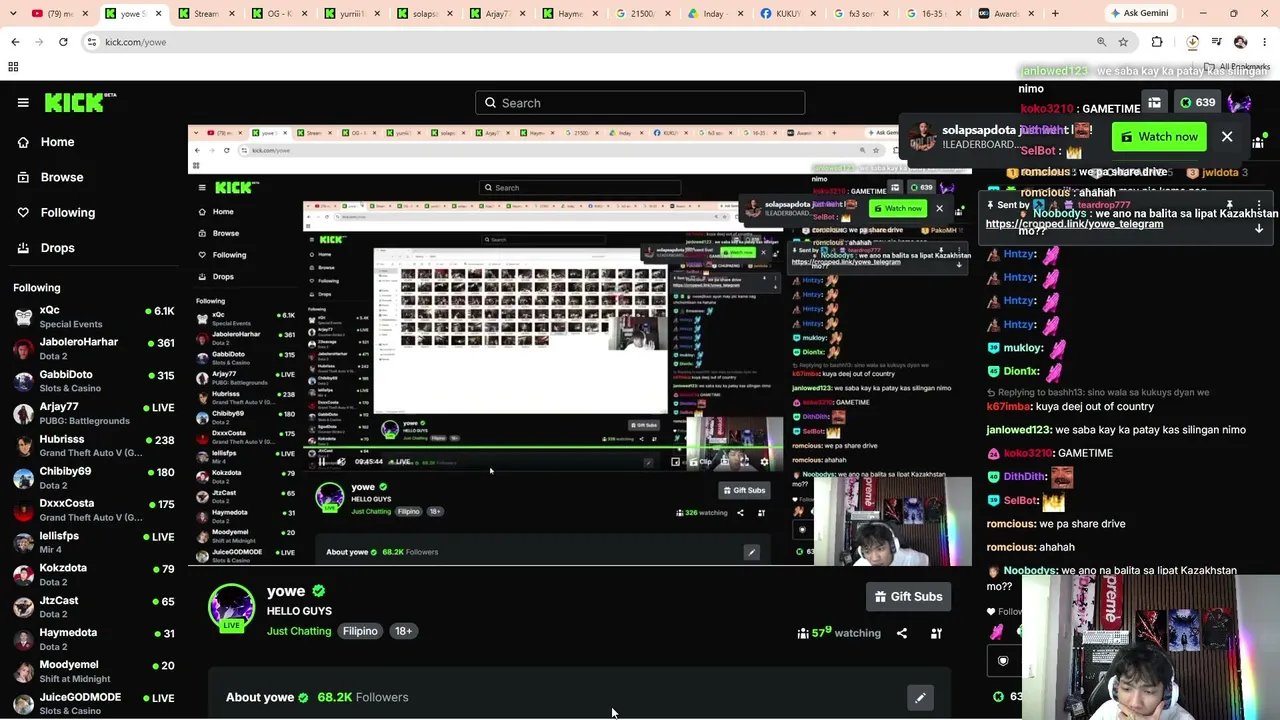This screenshot has height=720, width=1280.
Task: Open the browser Extensions puzzle icon
Action: tap(1157, 42)
